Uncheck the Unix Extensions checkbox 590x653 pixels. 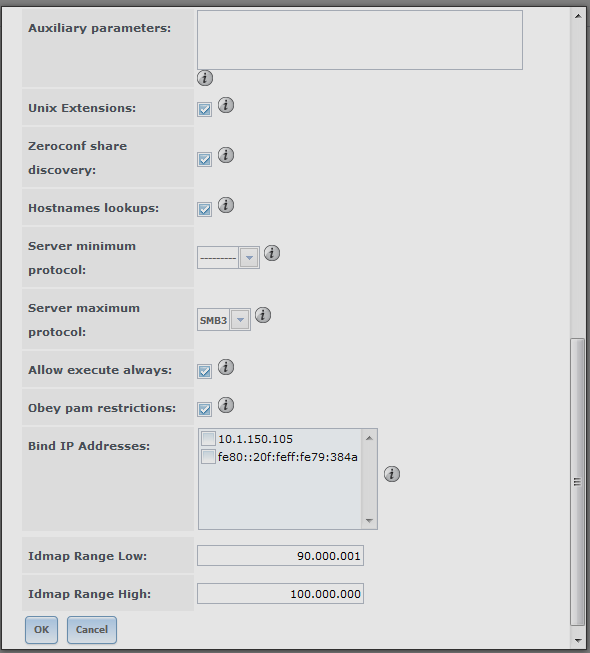click(204, 110)
